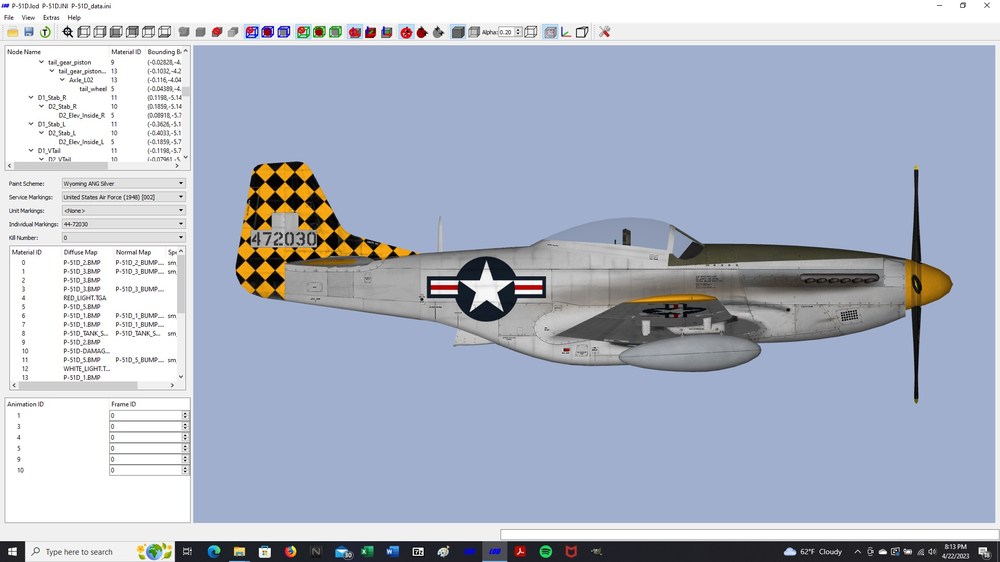Open the Paint Scheme dropdown
The height and width of the screenshot is (562, 1000).
123,183
